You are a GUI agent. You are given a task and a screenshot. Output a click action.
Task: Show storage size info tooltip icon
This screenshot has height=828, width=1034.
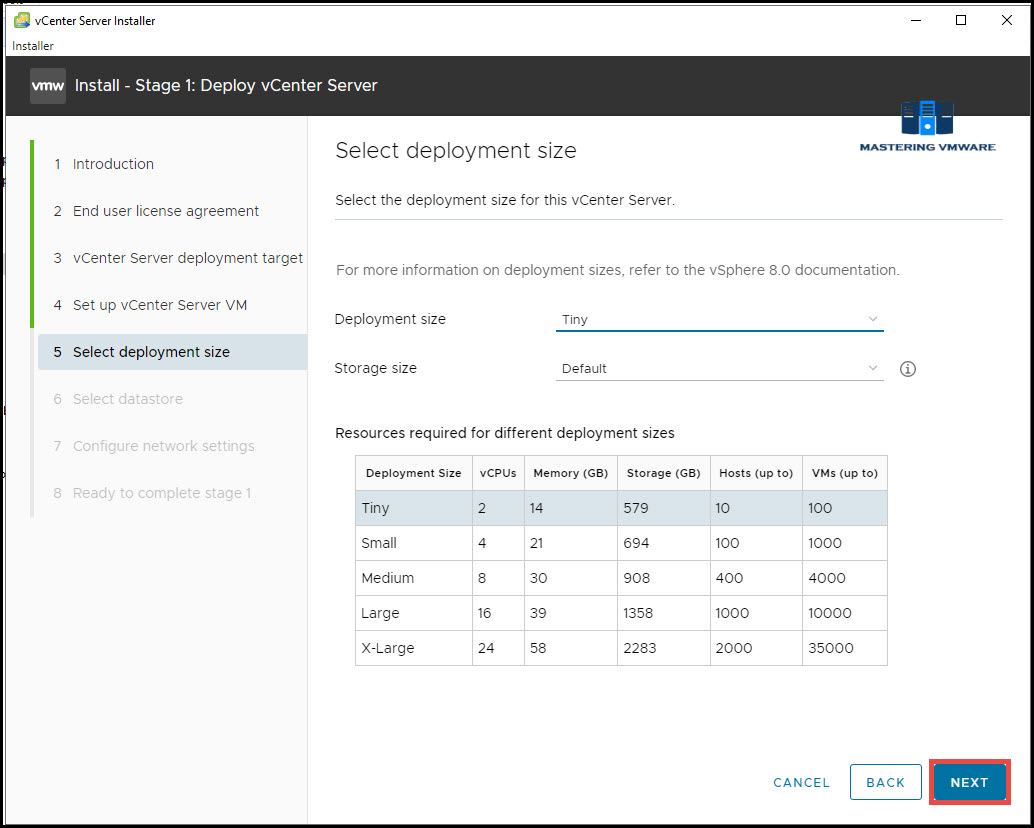point(907,369)
